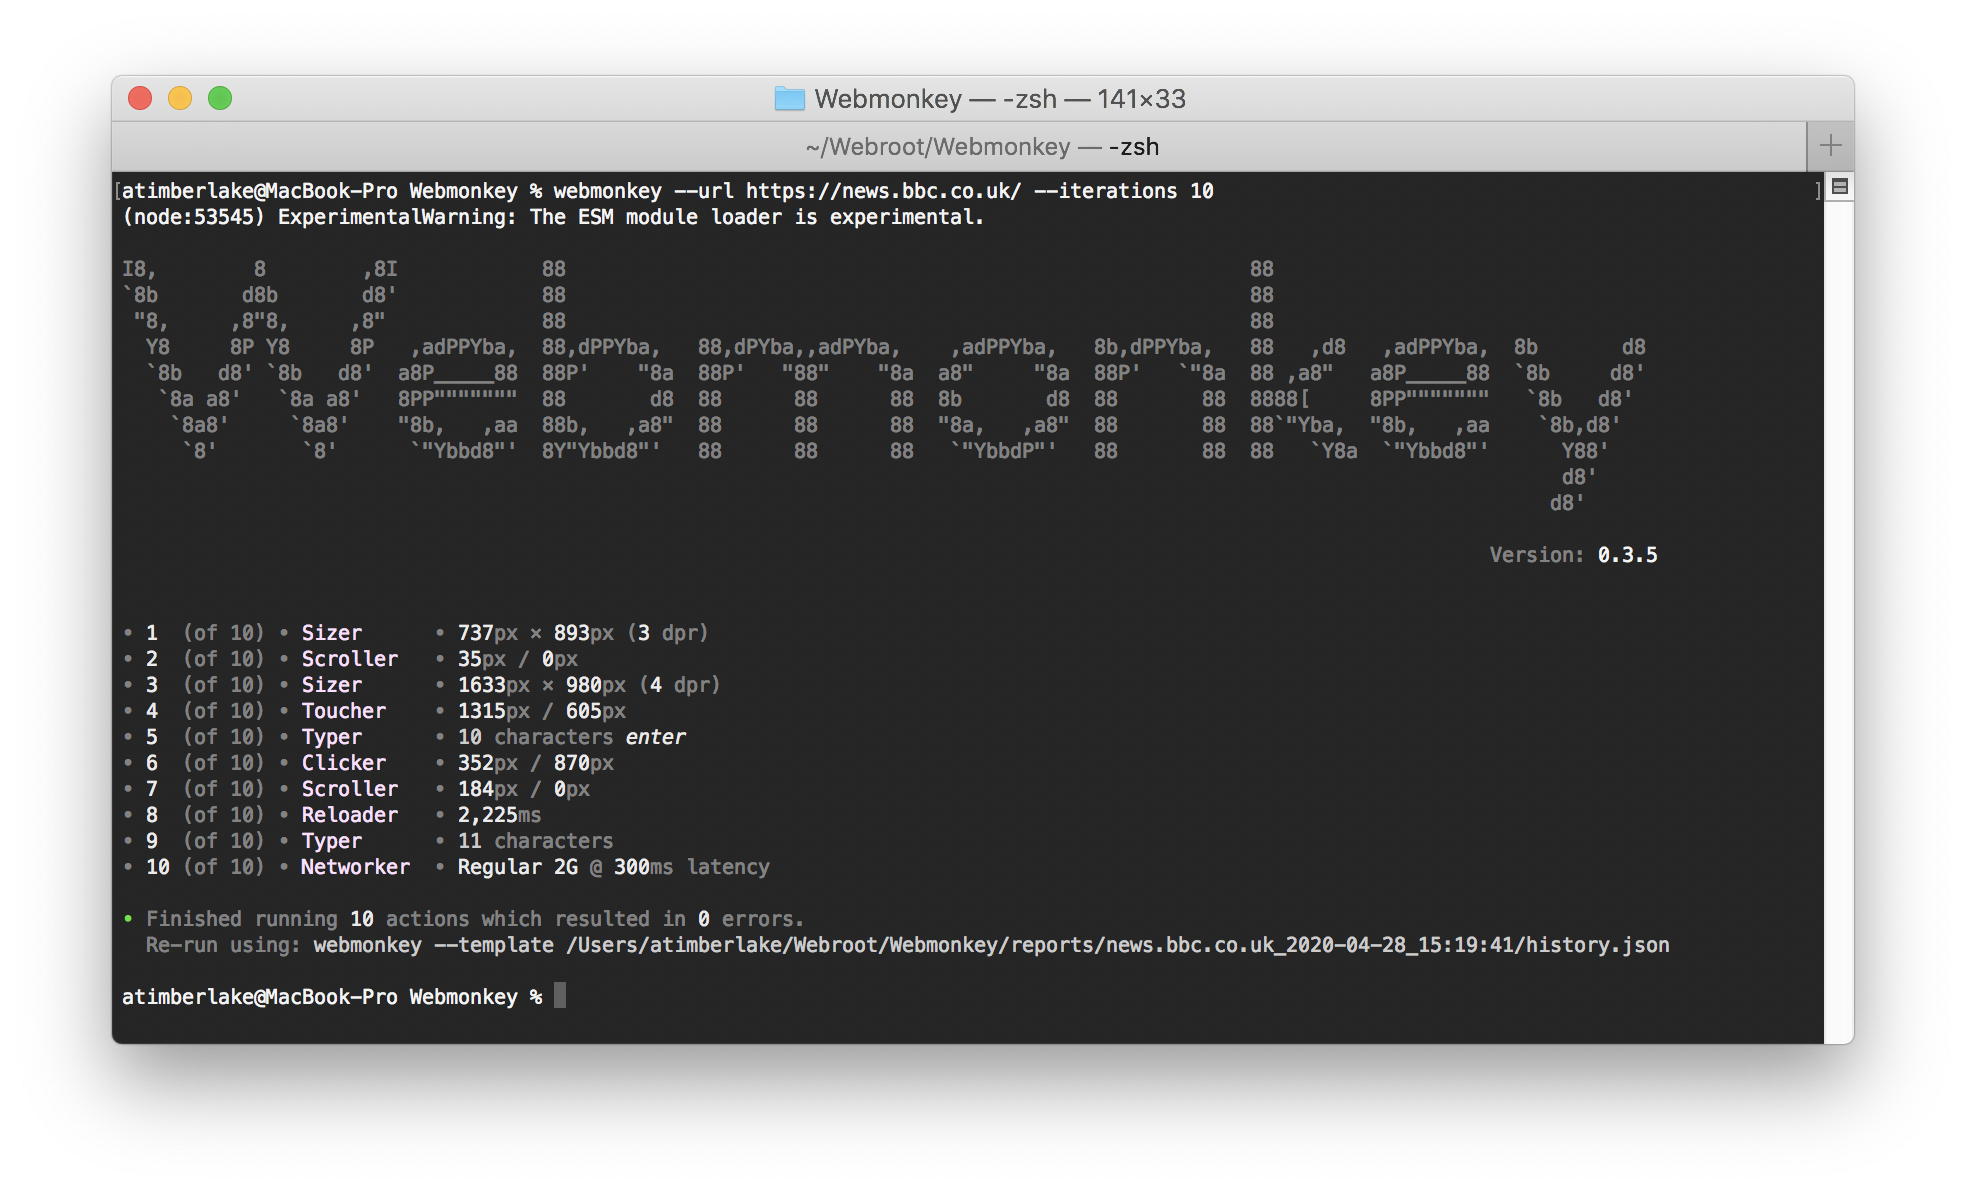The width and height of the screenshot is (1966, 1192).
Task: Click the Webmonkey folder icon in title
Action: point(789,99)
